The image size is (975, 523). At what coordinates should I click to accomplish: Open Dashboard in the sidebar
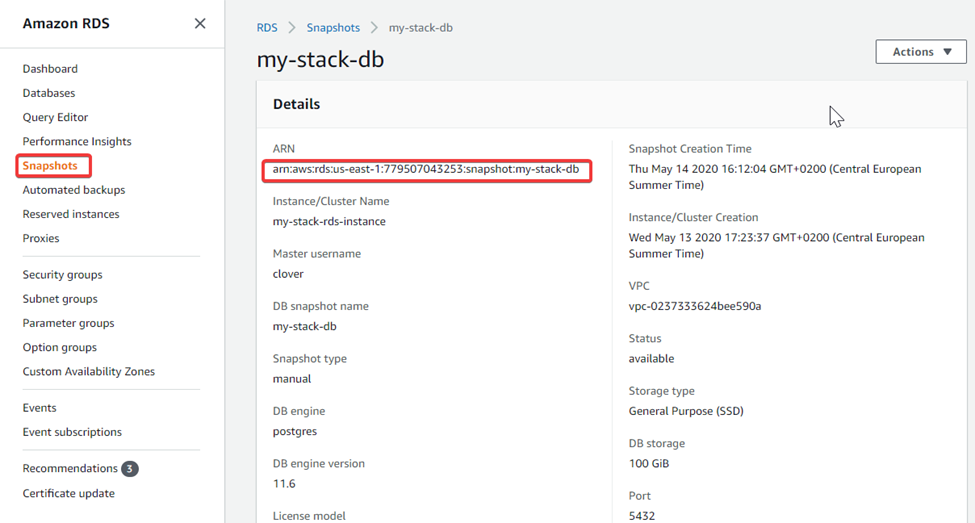point(50,68)
